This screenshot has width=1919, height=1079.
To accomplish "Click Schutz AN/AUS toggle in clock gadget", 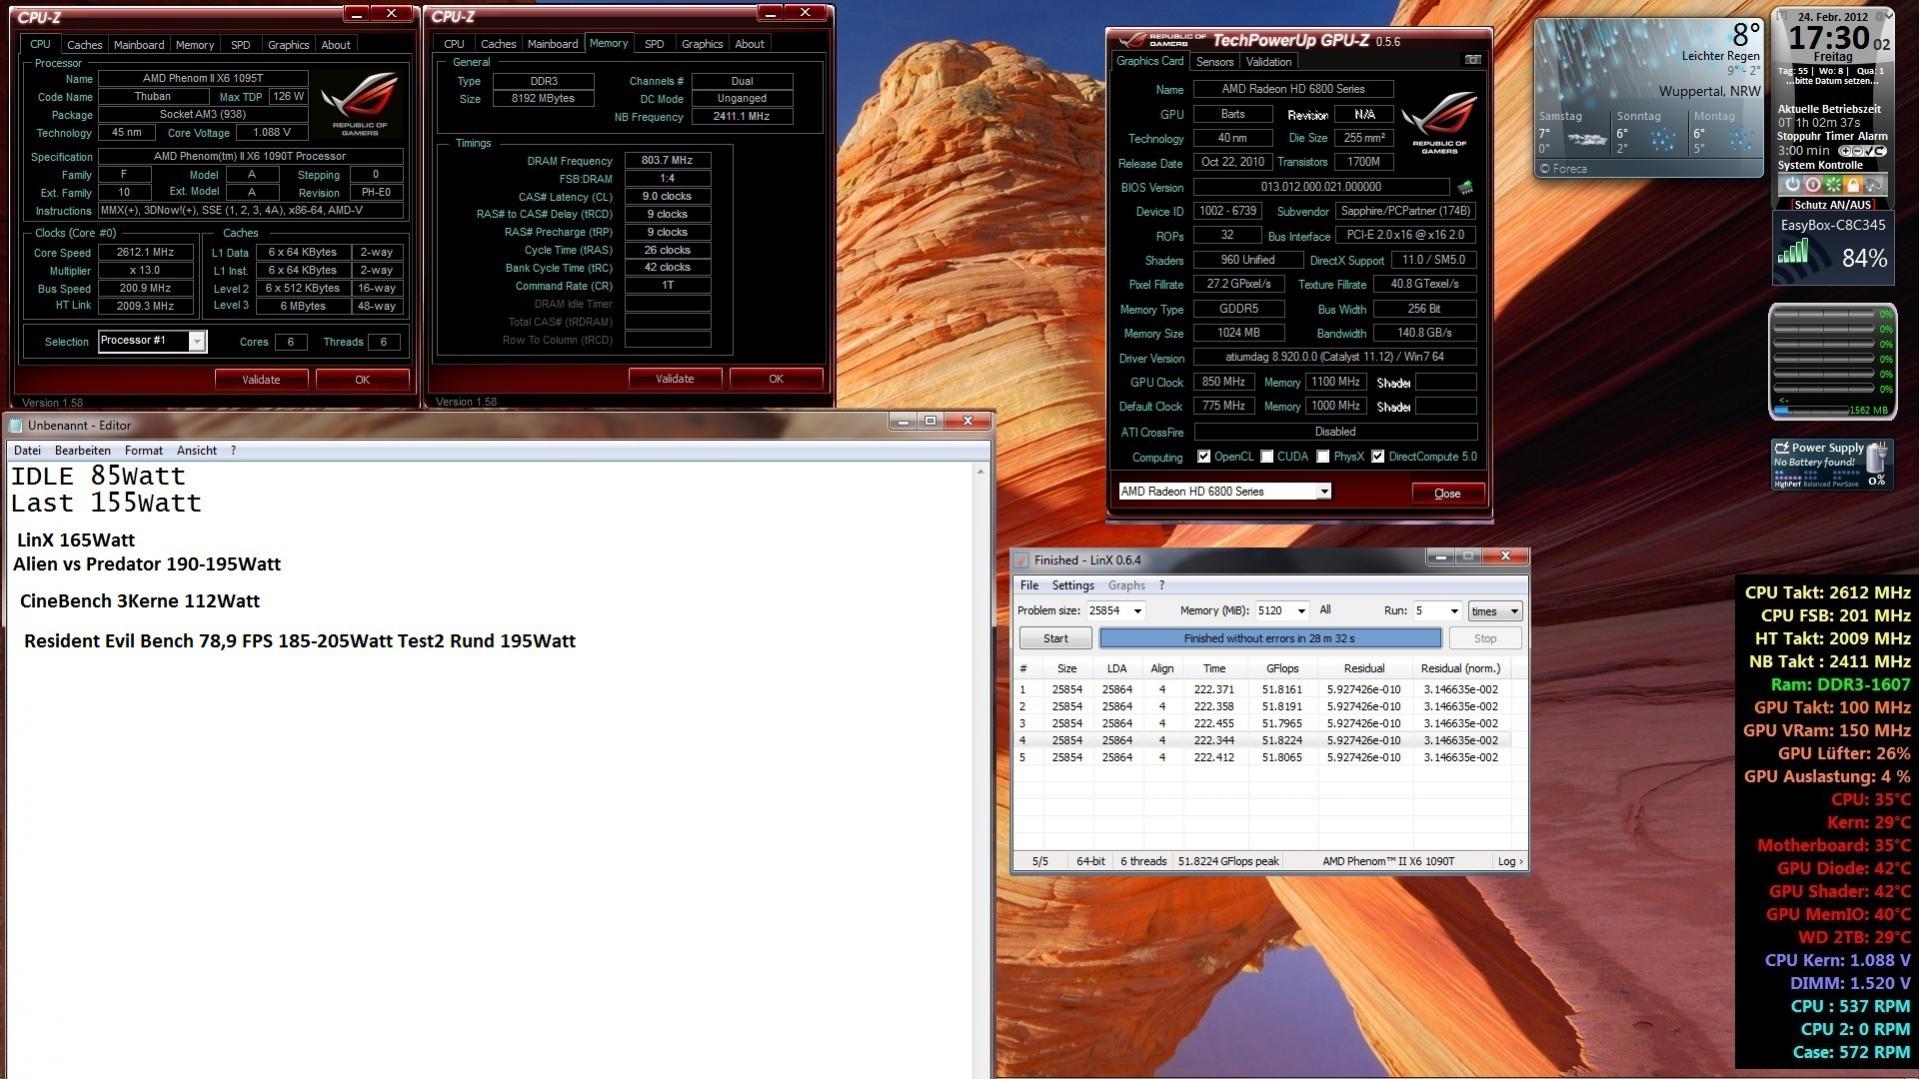I will 1832,204.
